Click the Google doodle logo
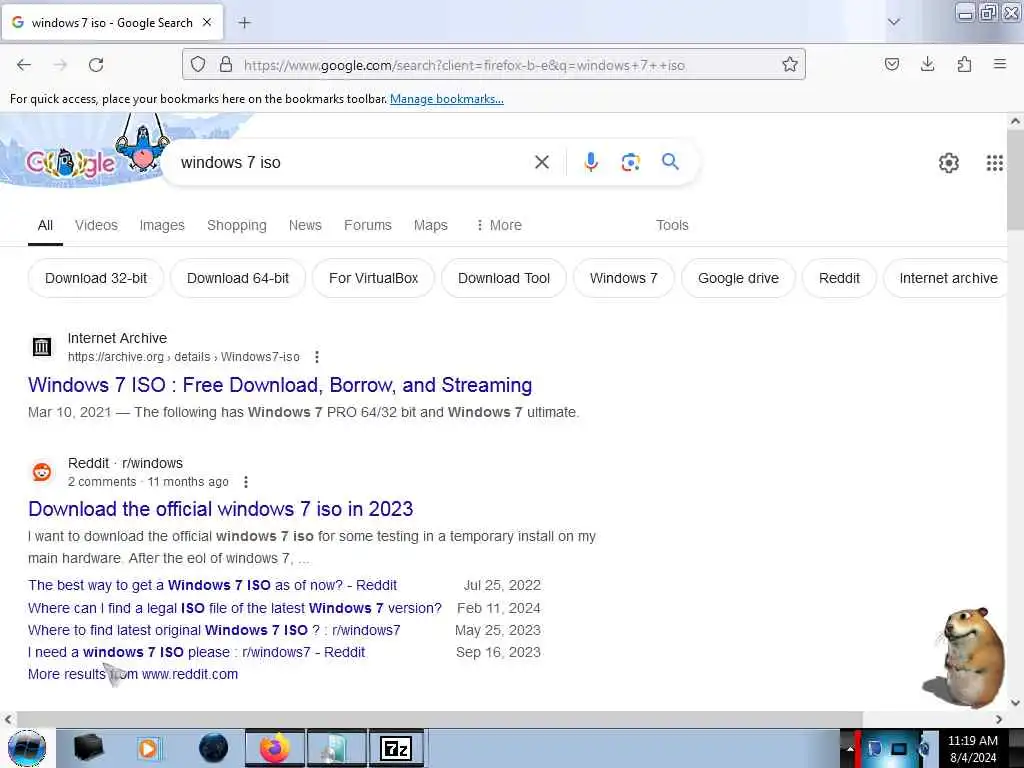The height and width of the screenshot is (768, 1024). coord(71,163)
